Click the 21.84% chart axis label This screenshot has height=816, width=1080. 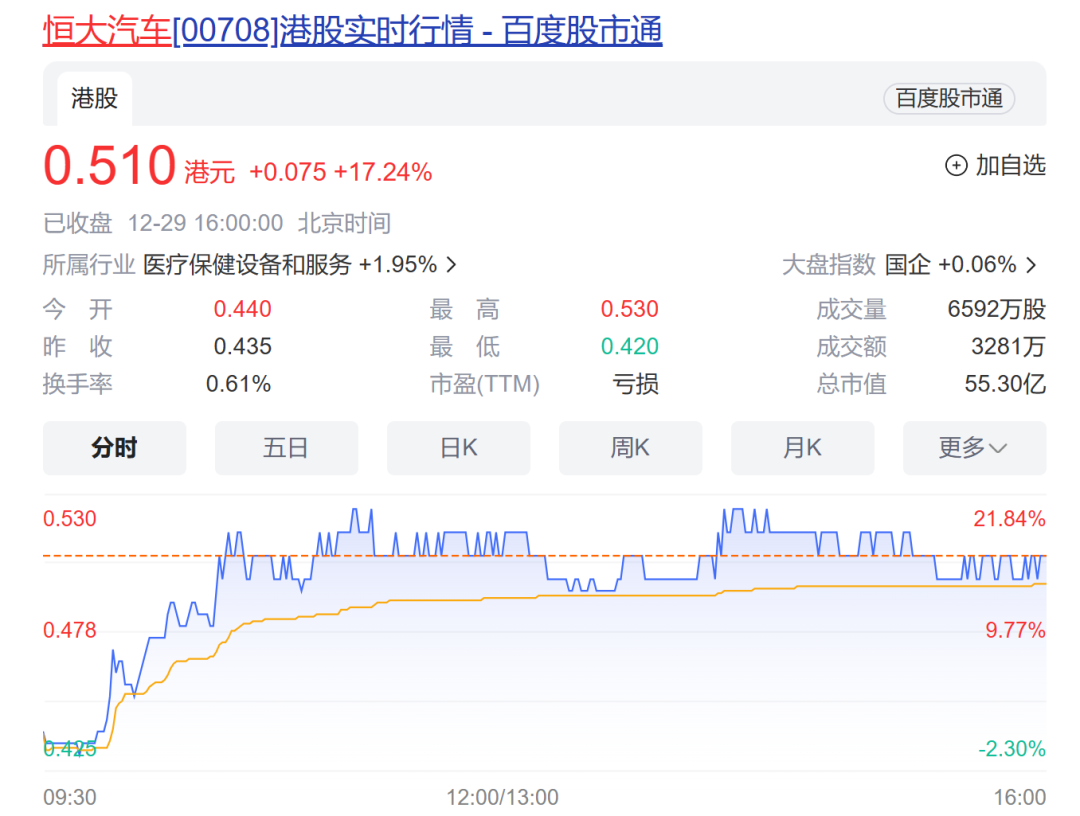[1009, 519]
